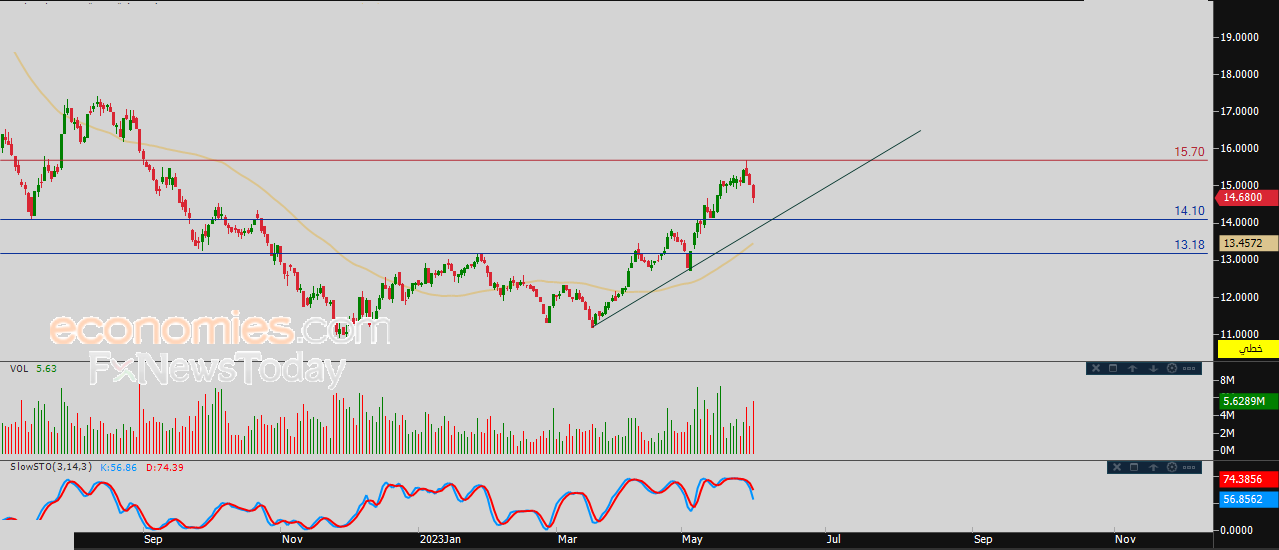Select the 13.18 horizontal support line
The image size is (1279, 550).
800,253
